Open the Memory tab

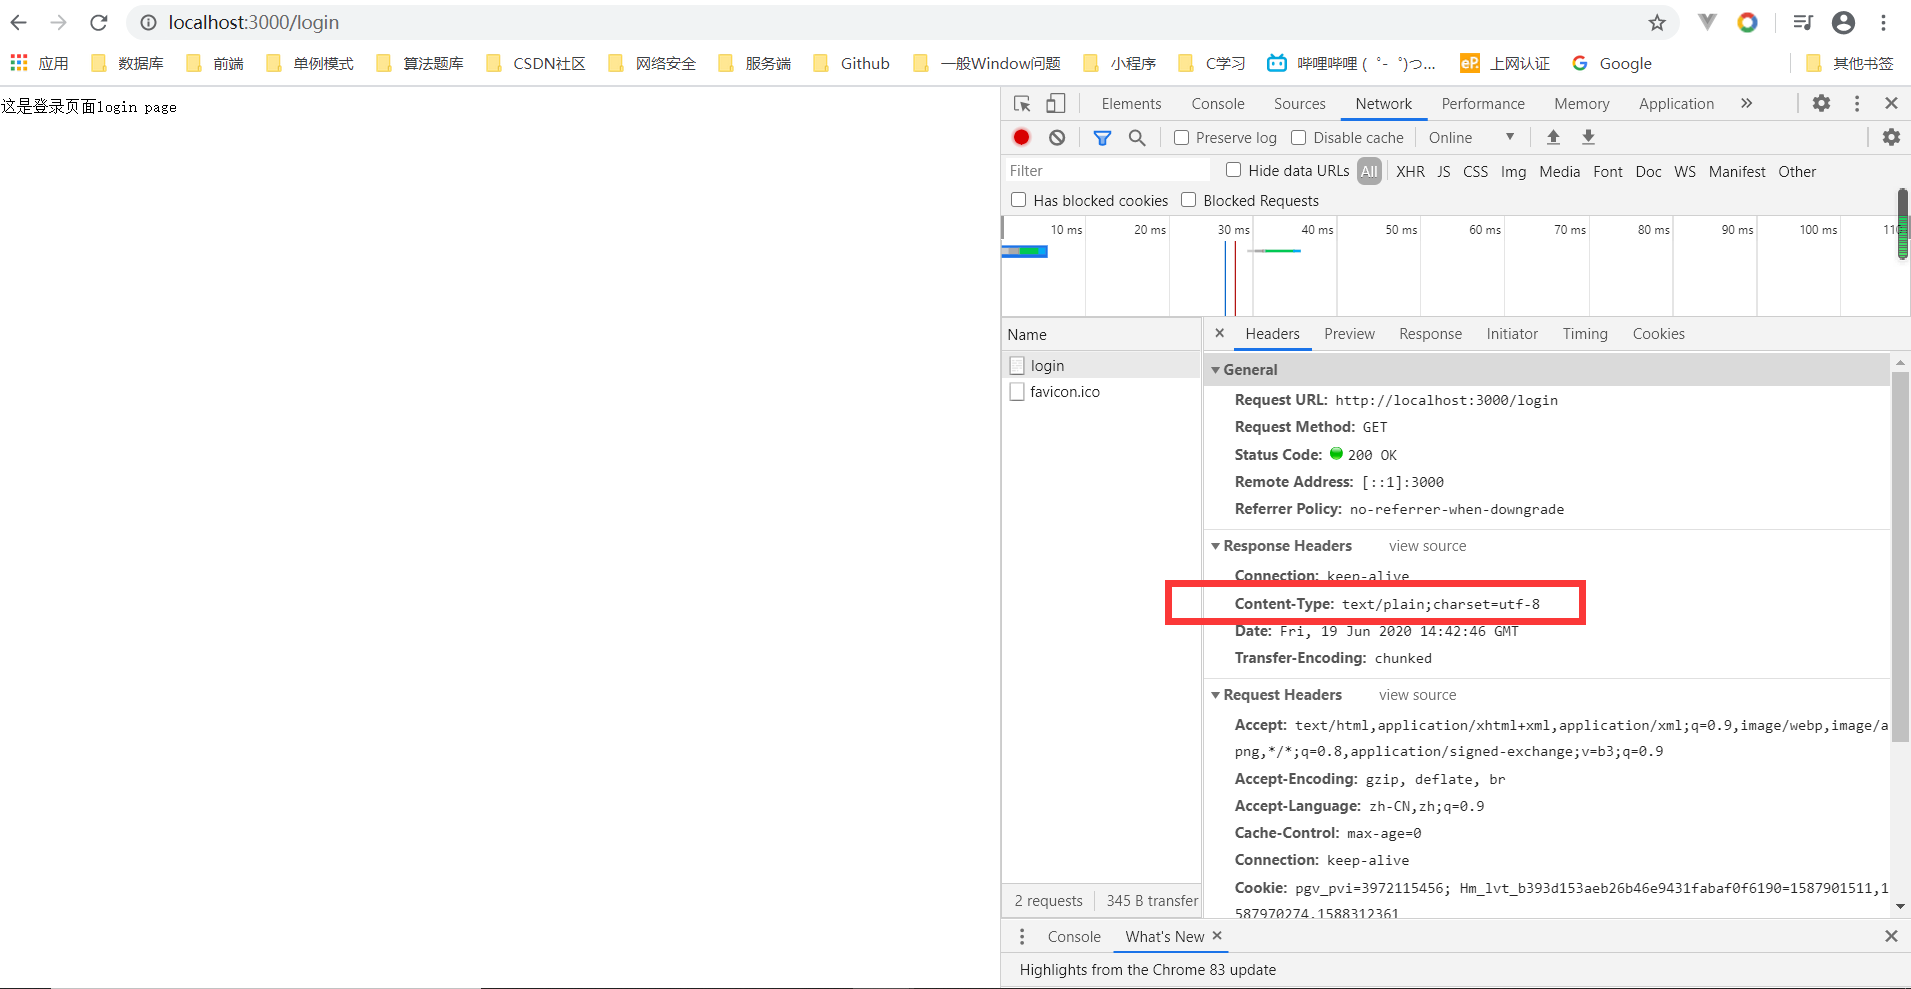click(x=1581, y=103)
